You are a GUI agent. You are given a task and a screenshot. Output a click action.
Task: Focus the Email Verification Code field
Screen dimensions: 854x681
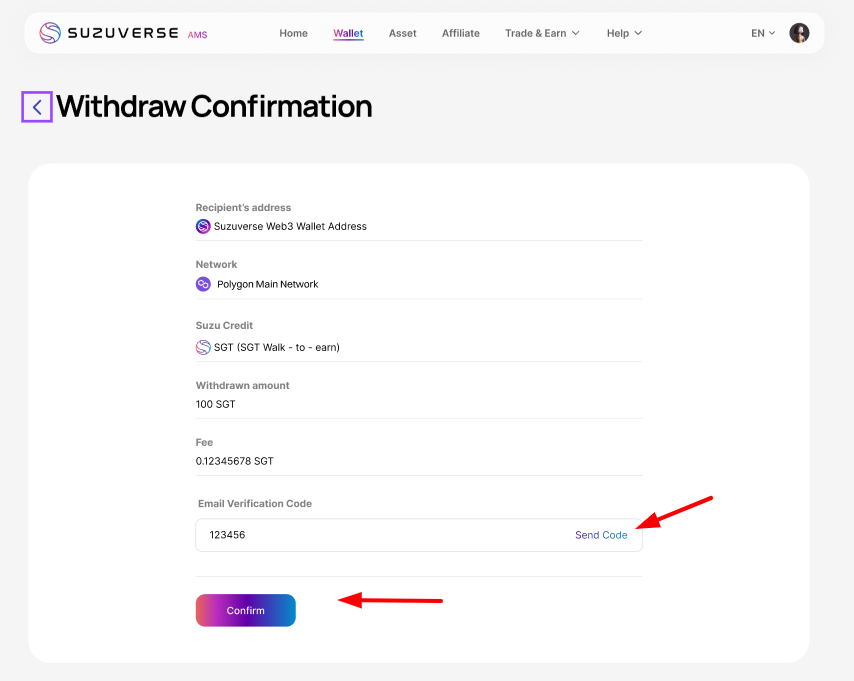click(380, 535)
